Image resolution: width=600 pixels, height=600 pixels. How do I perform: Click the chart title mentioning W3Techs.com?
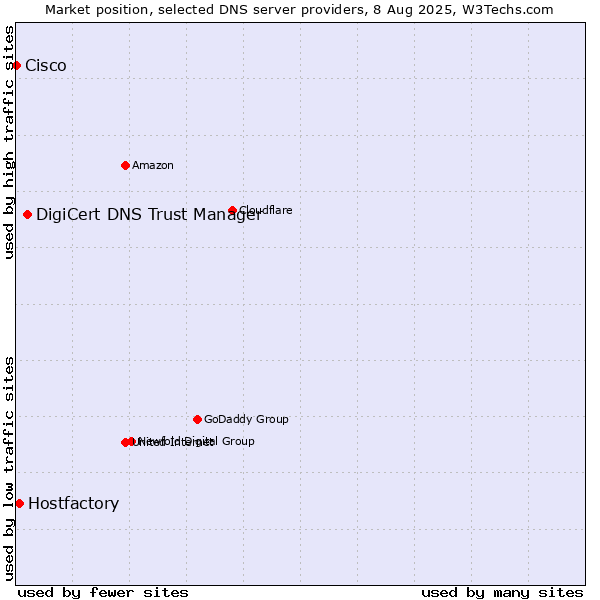point(299,10)
